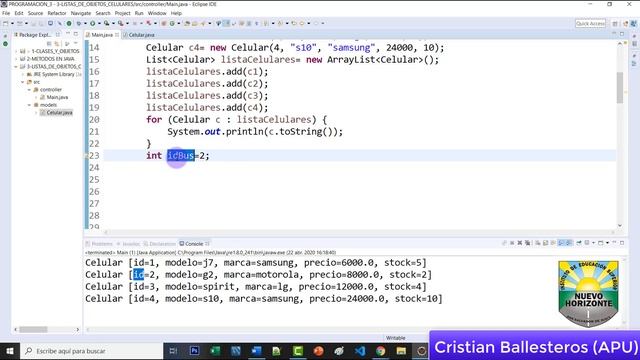Select the Declaration tab
The width and height of the screenshot is (640, 360).
click(160, 244)
